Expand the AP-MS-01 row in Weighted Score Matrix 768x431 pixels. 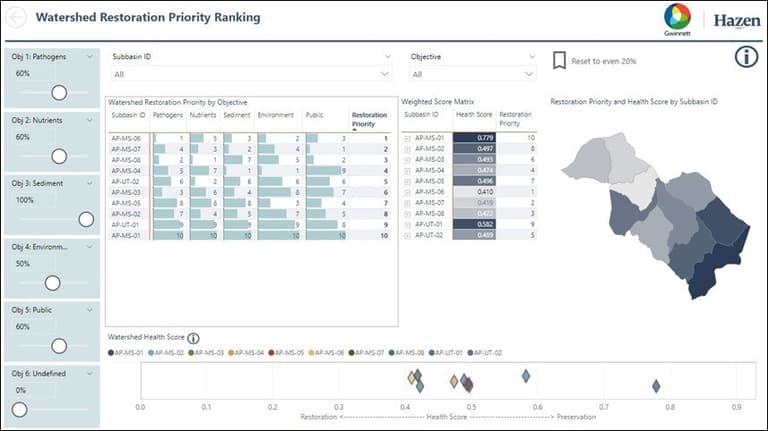click(x=406, y=137)
